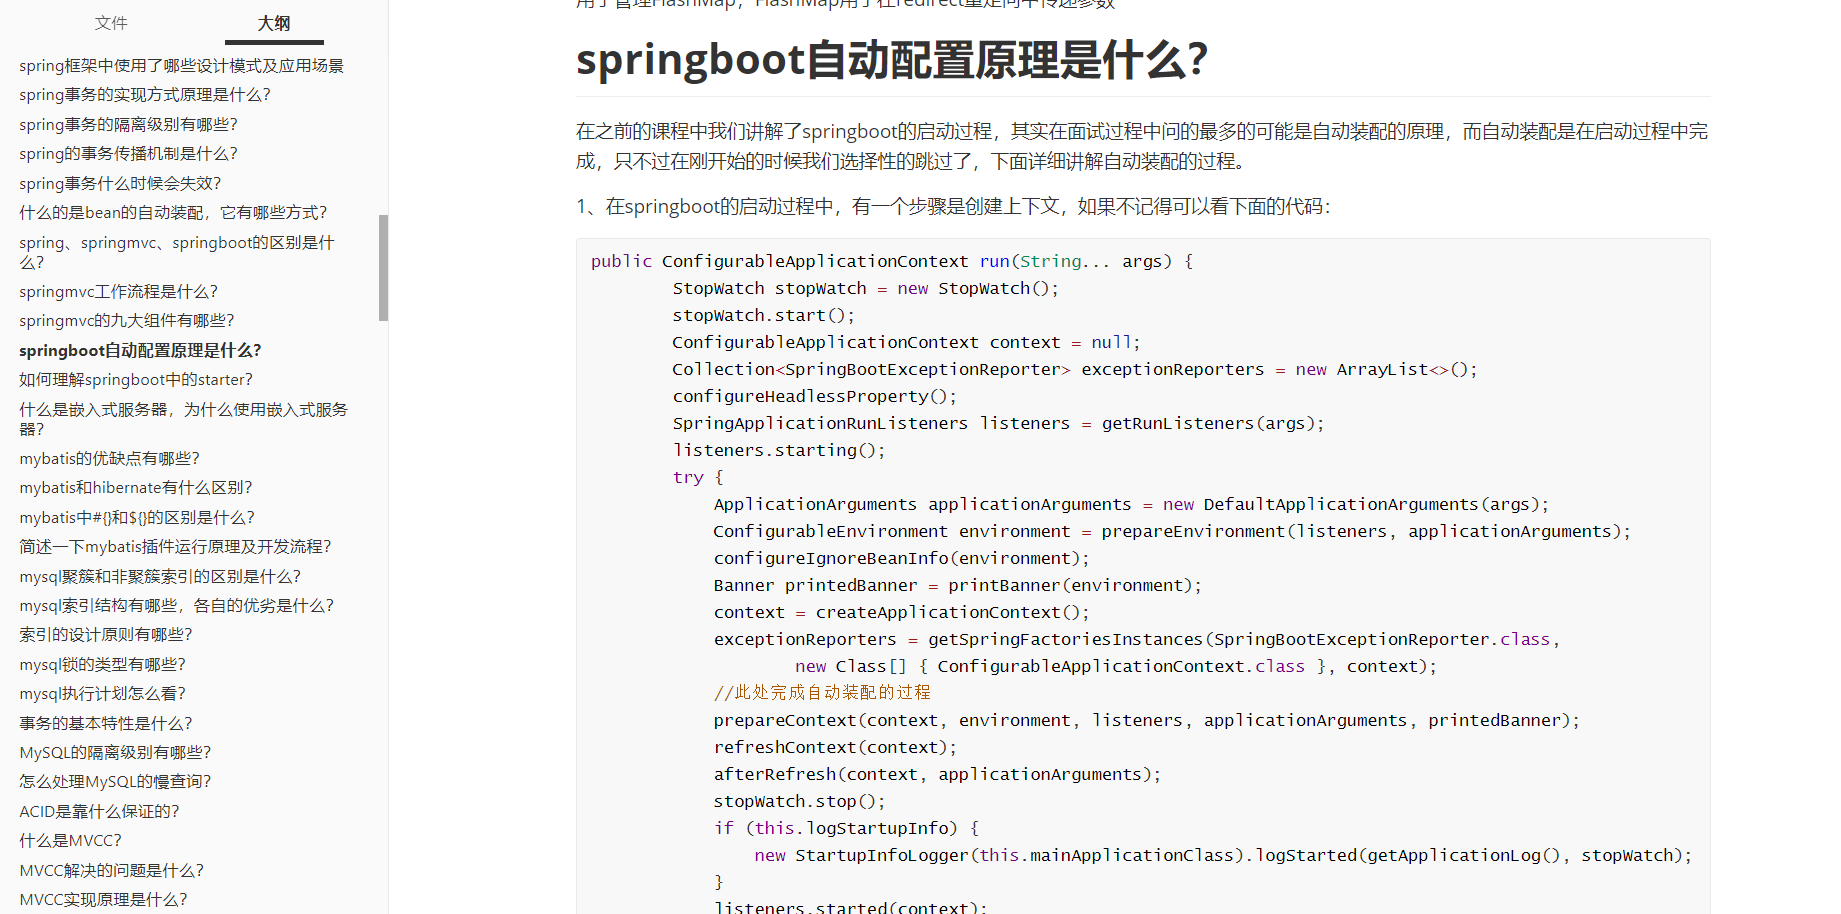Screen dimensions: 1841x914
Task: Click the main heading springboot自动配置原理是什么
Action: click(892, 60)
